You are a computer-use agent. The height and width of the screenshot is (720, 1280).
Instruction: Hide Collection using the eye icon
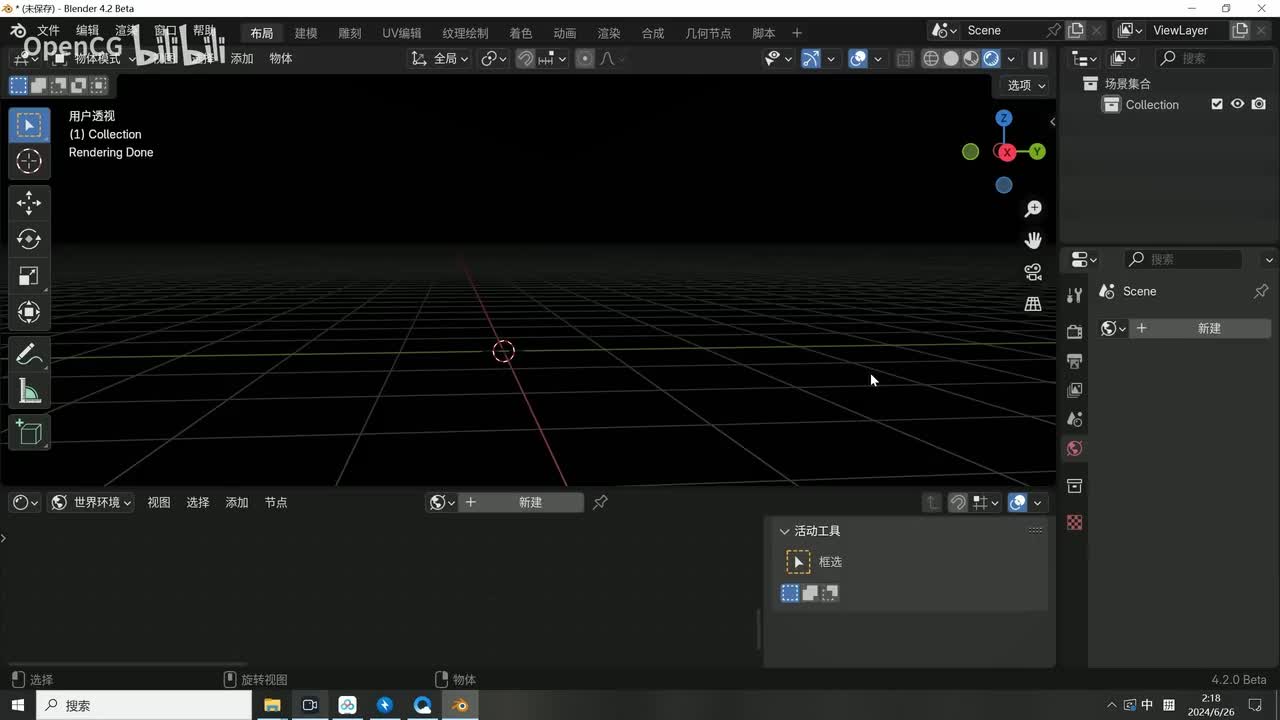click(x=1238, y=104)
